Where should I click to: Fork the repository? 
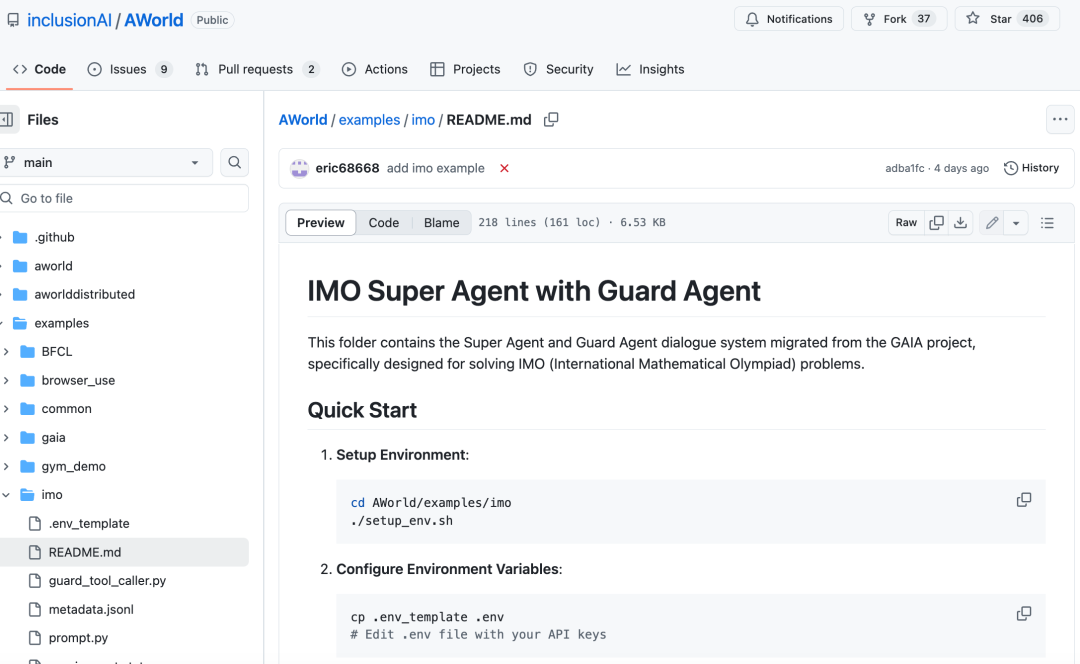(899, 19)
